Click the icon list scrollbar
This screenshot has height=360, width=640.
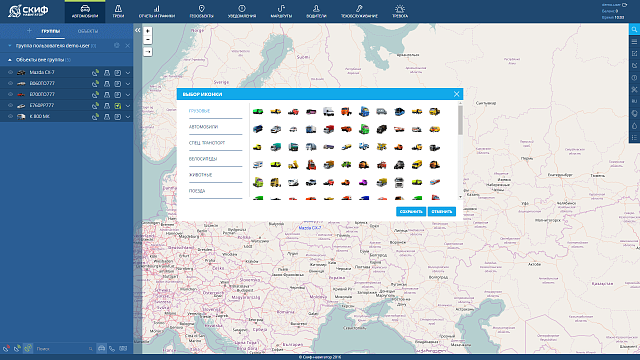[460, 120]
